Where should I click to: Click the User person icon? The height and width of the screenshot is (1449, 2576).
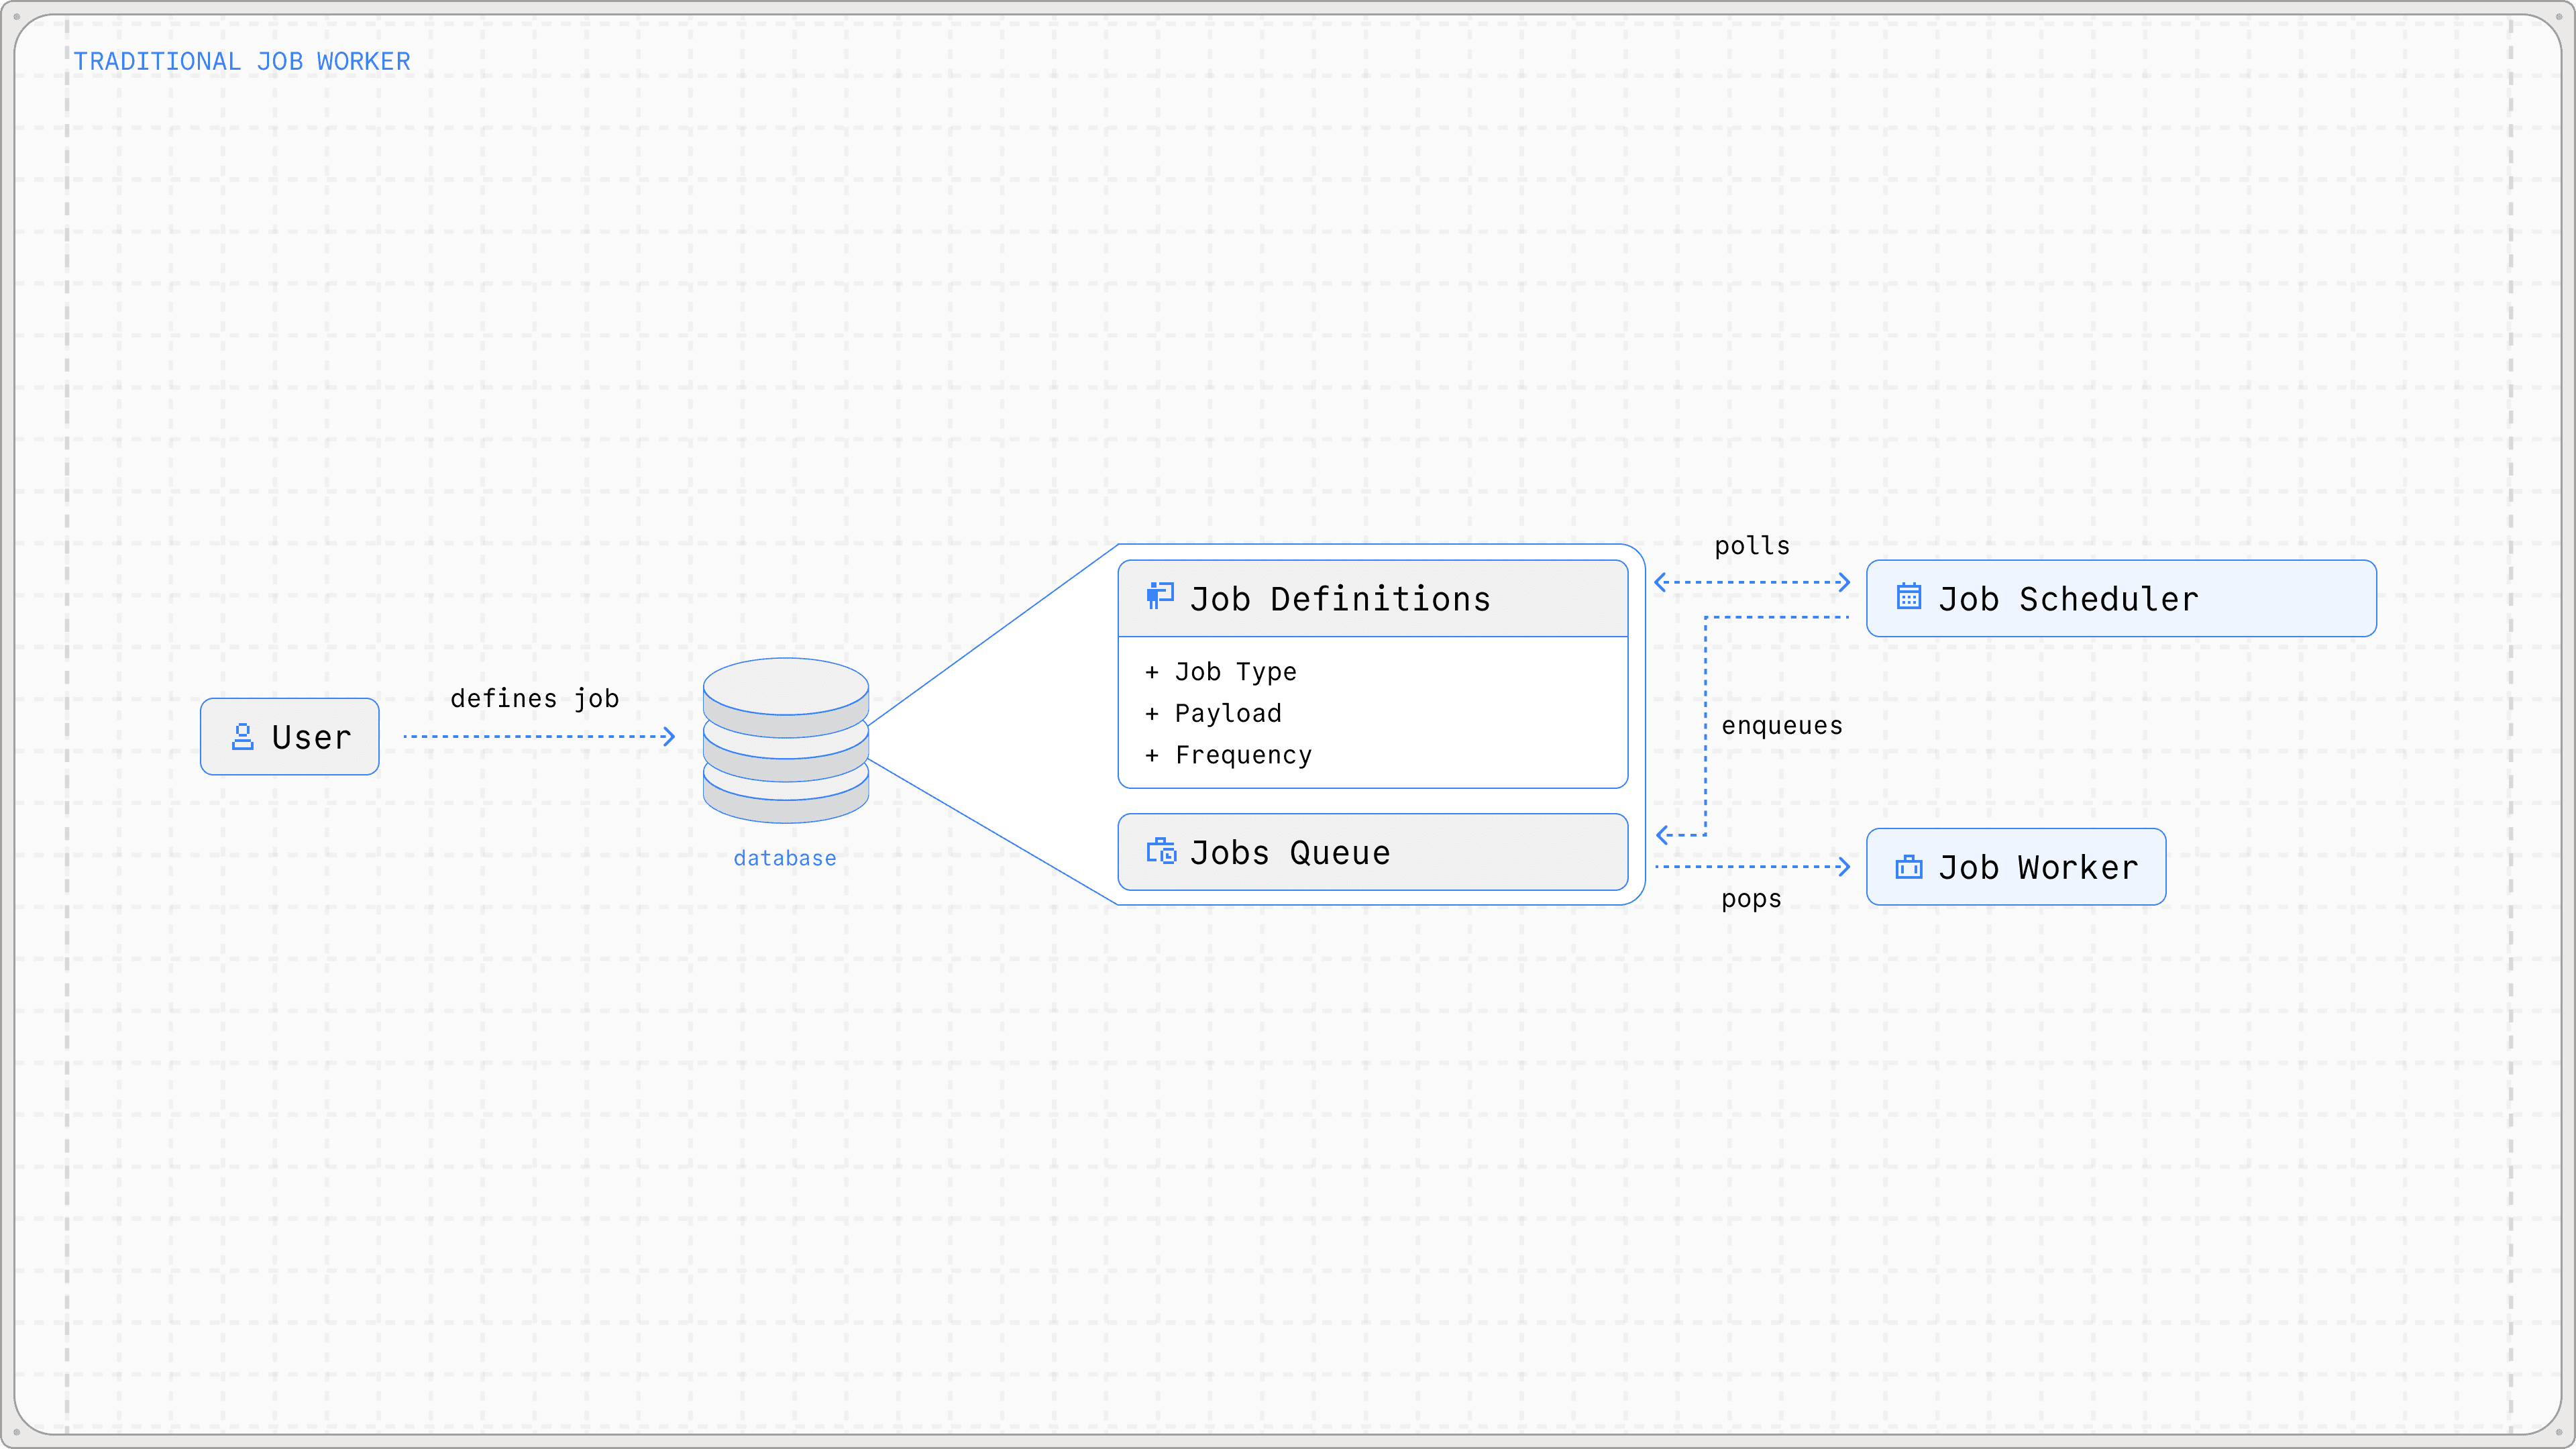coord(242,737)
